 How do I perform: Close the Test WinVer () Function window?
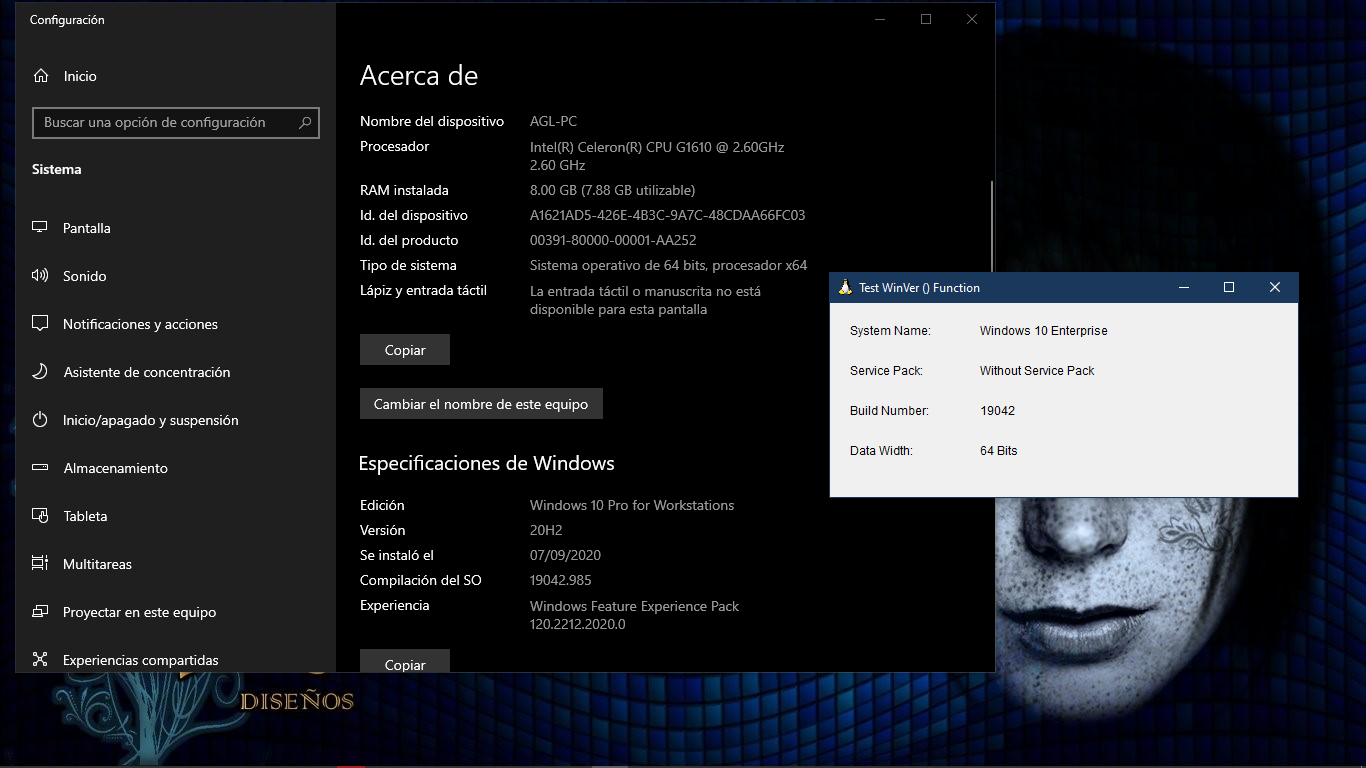tap(1275, 287)
